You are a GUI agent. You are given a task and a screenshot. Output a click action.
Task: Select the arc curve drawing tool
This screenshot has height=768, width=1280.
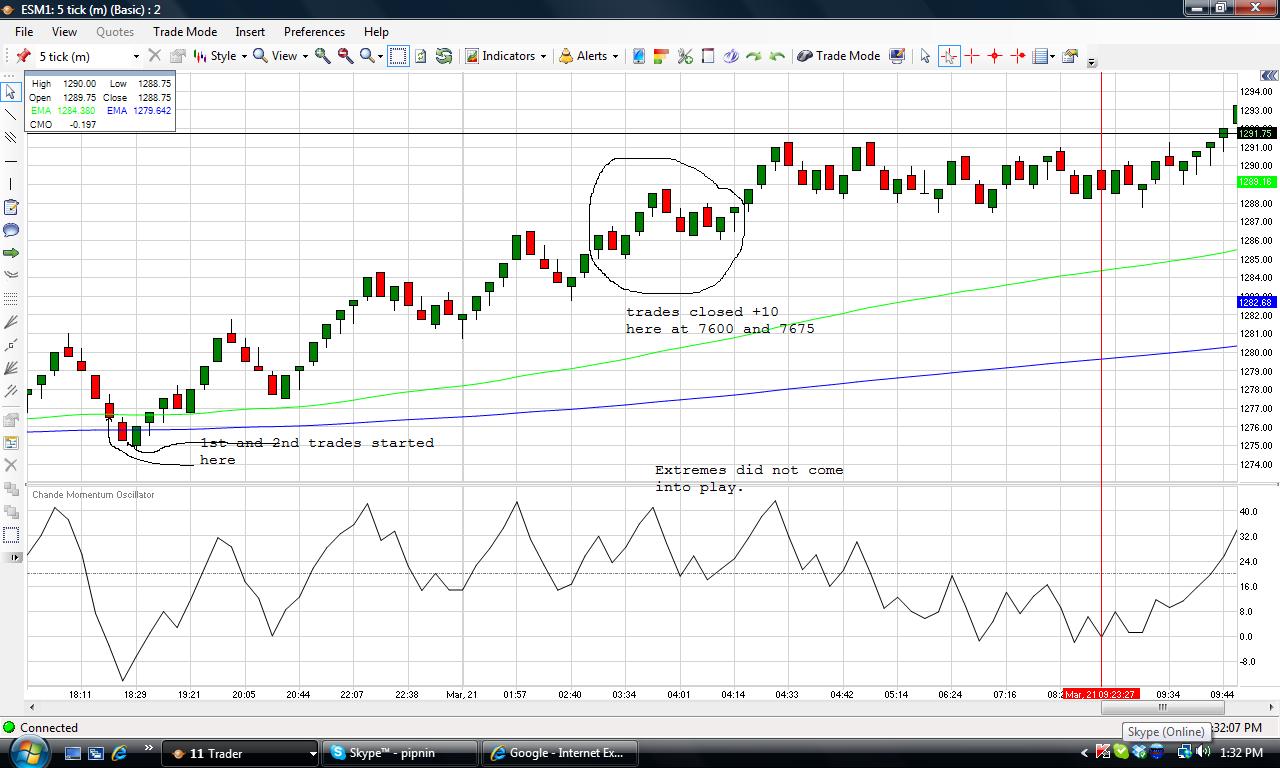coord(11,273)
